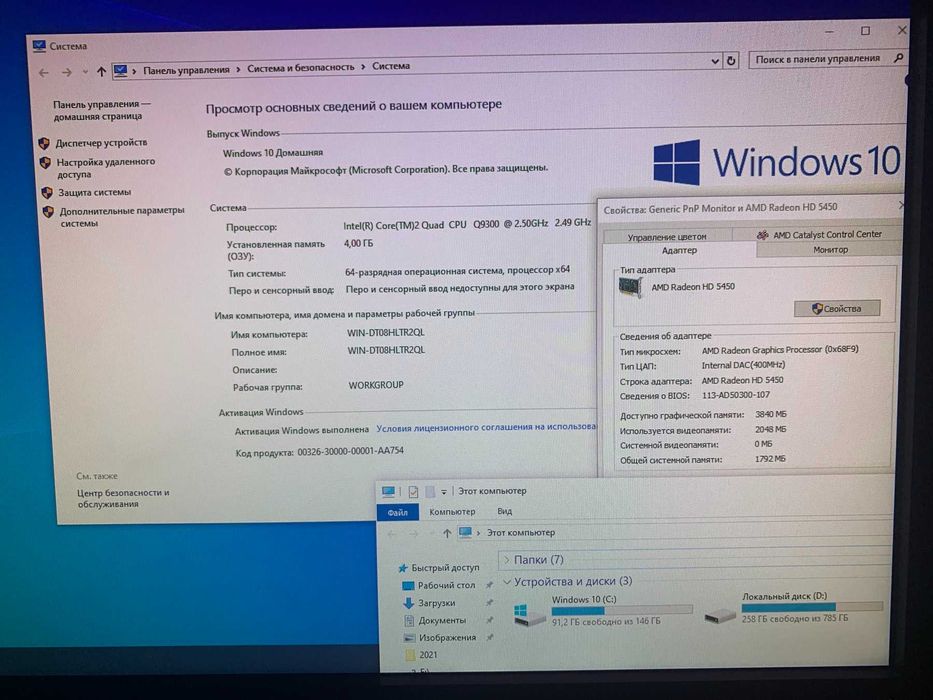Click the Защита системы shield icon
Screen dimensions: 933x700
pos(47,193)
